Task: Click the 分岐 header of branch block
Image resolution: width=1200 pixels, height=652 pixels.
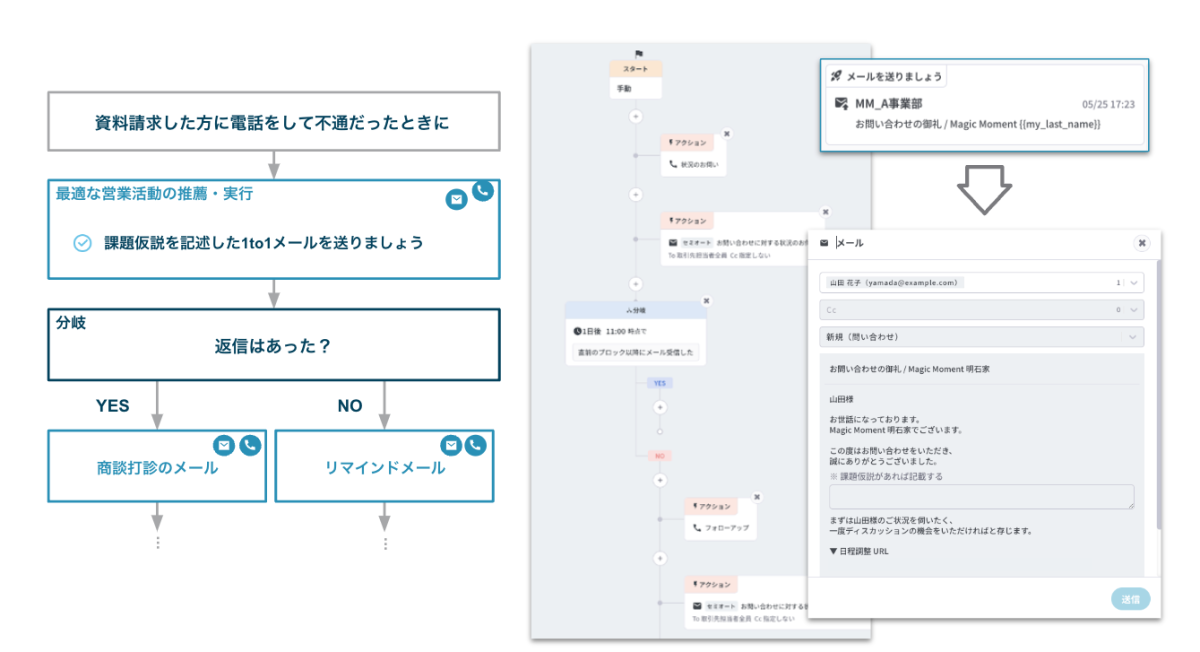Action: coord(635,310)
